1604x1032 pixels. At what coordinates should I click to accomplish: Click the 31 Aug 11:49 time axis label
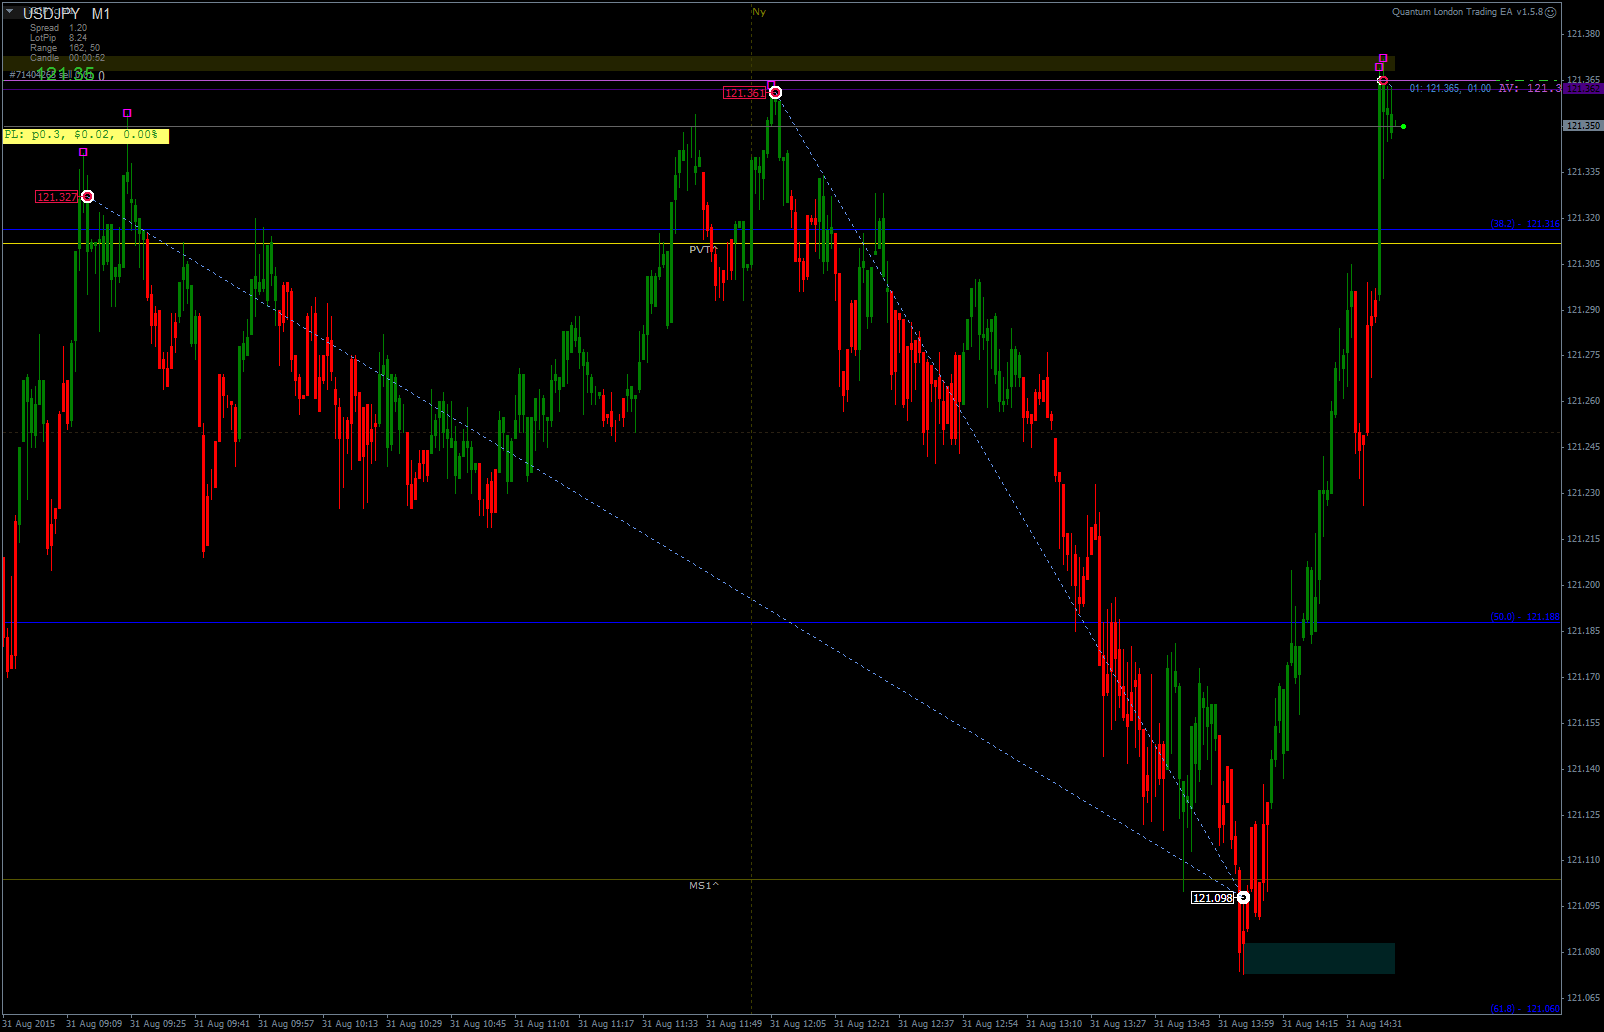coord(735,1024)
